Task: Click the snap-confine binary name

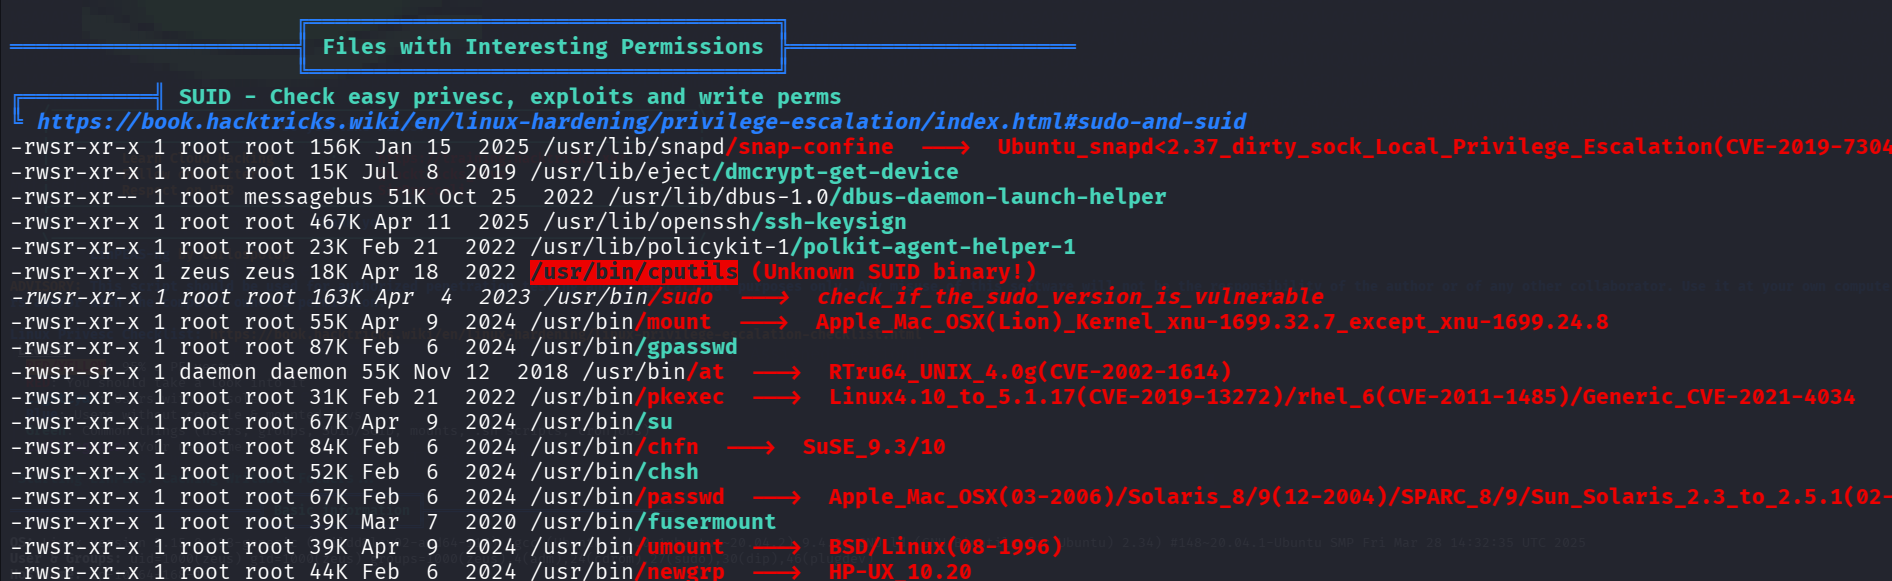Action: click(813, 147)
